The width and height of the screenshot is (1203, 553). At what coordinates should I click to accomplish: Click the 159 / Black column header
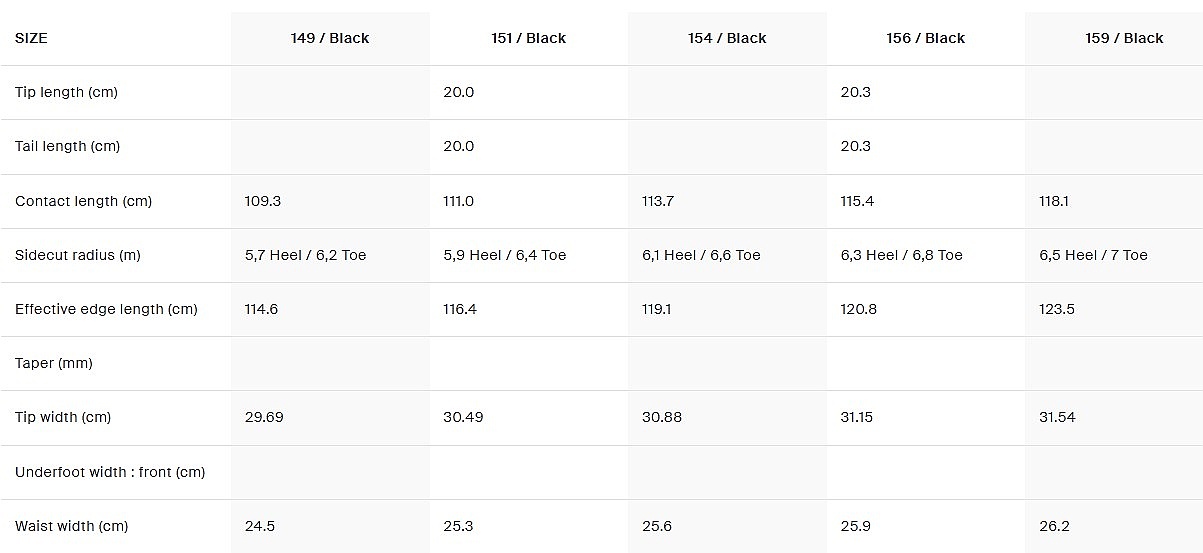point(1124,38)
